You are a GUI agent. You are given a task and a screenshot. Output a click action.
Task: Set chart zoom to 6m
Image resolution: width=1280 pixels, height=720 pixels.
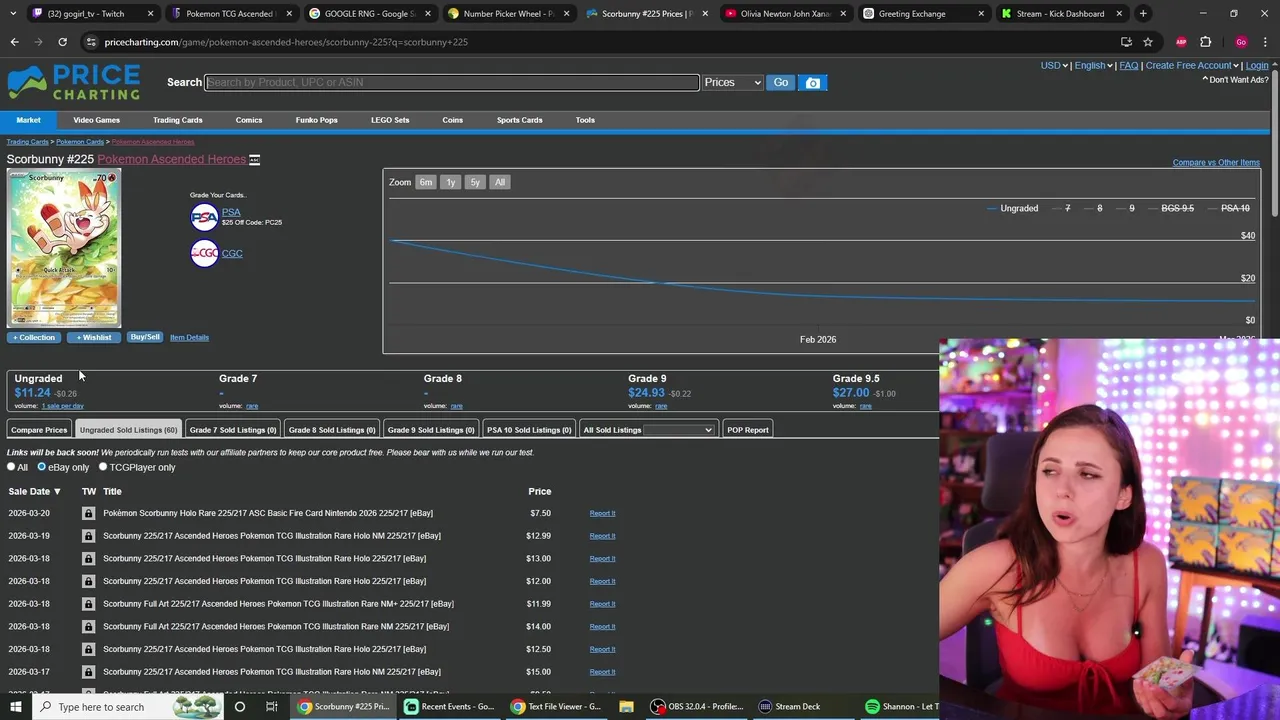426,182
